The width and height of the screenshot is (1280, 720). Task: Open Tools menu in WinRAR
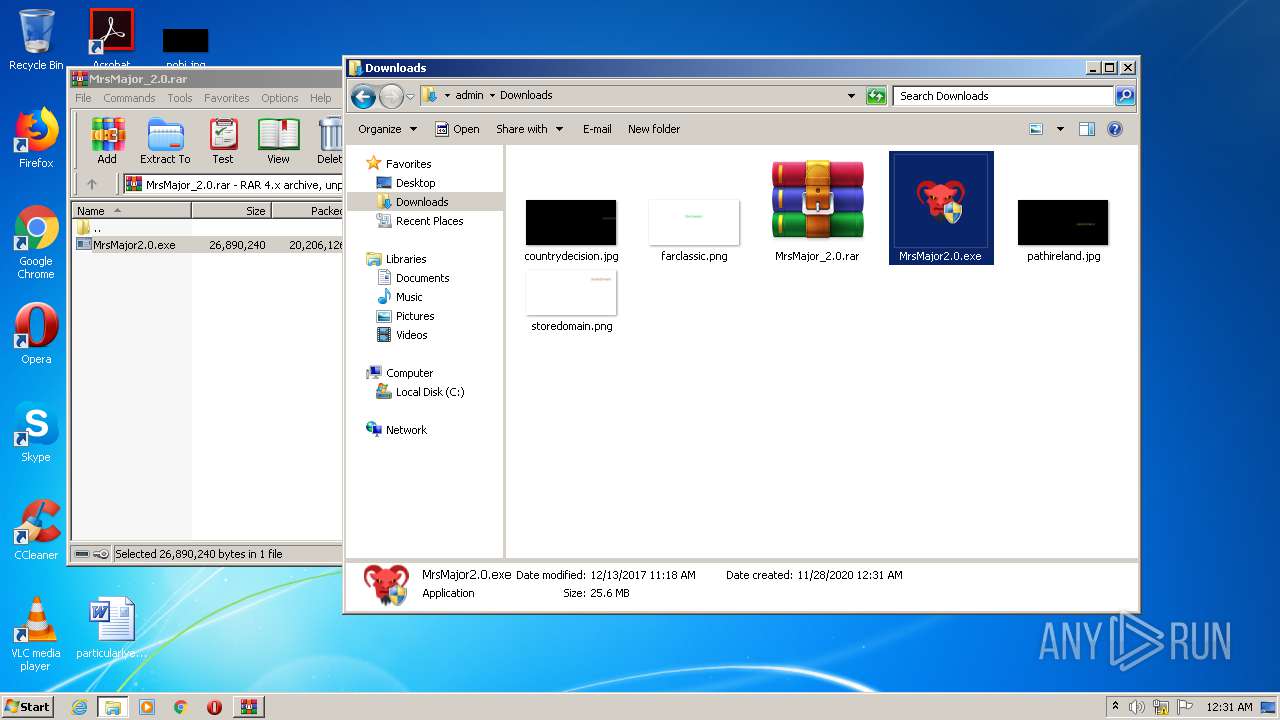(180, 98)
